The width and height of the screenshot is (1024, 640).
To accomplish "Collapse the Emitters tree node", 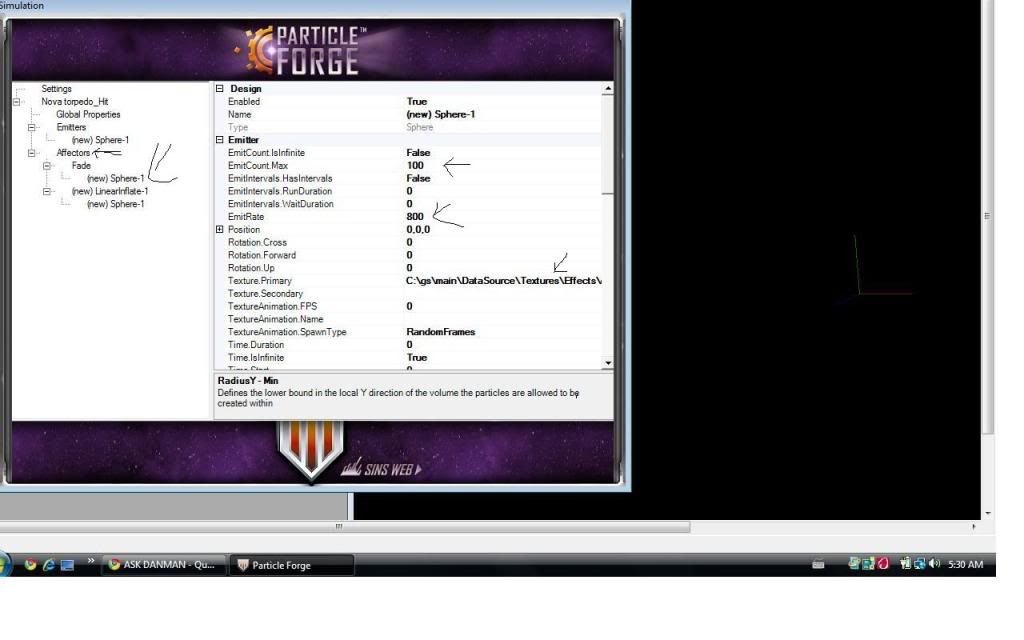I will (31, 127).
